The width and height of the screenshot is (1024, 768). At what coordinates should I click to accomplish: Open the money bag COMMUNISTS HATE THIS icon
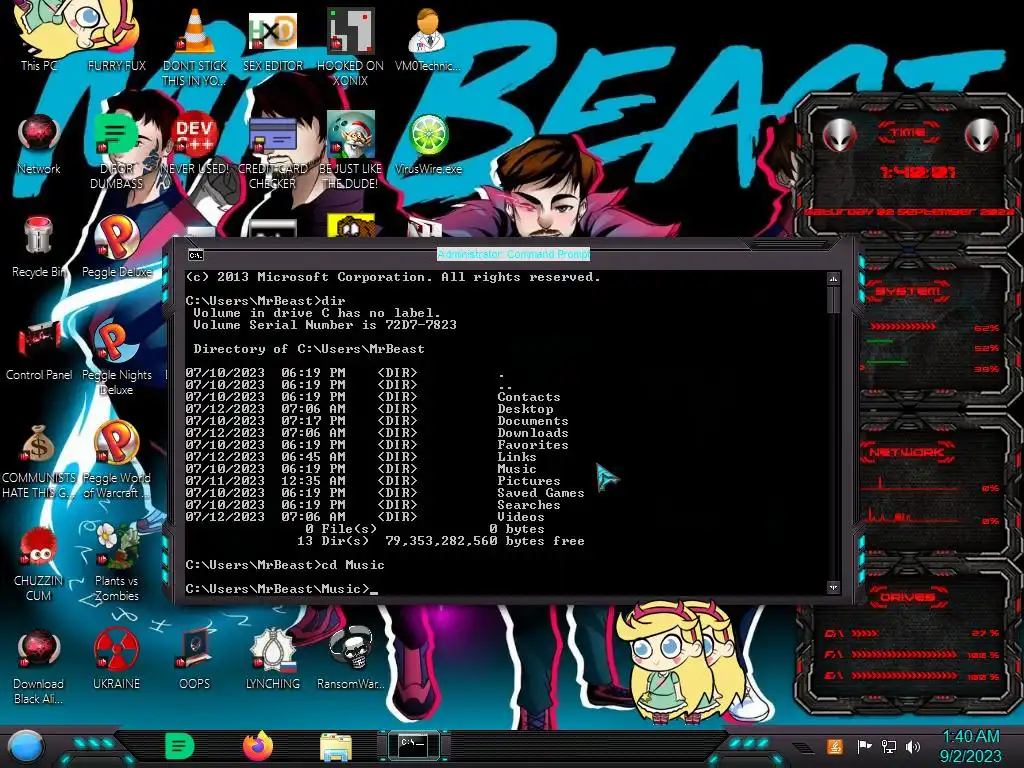(x=39, y=461)
